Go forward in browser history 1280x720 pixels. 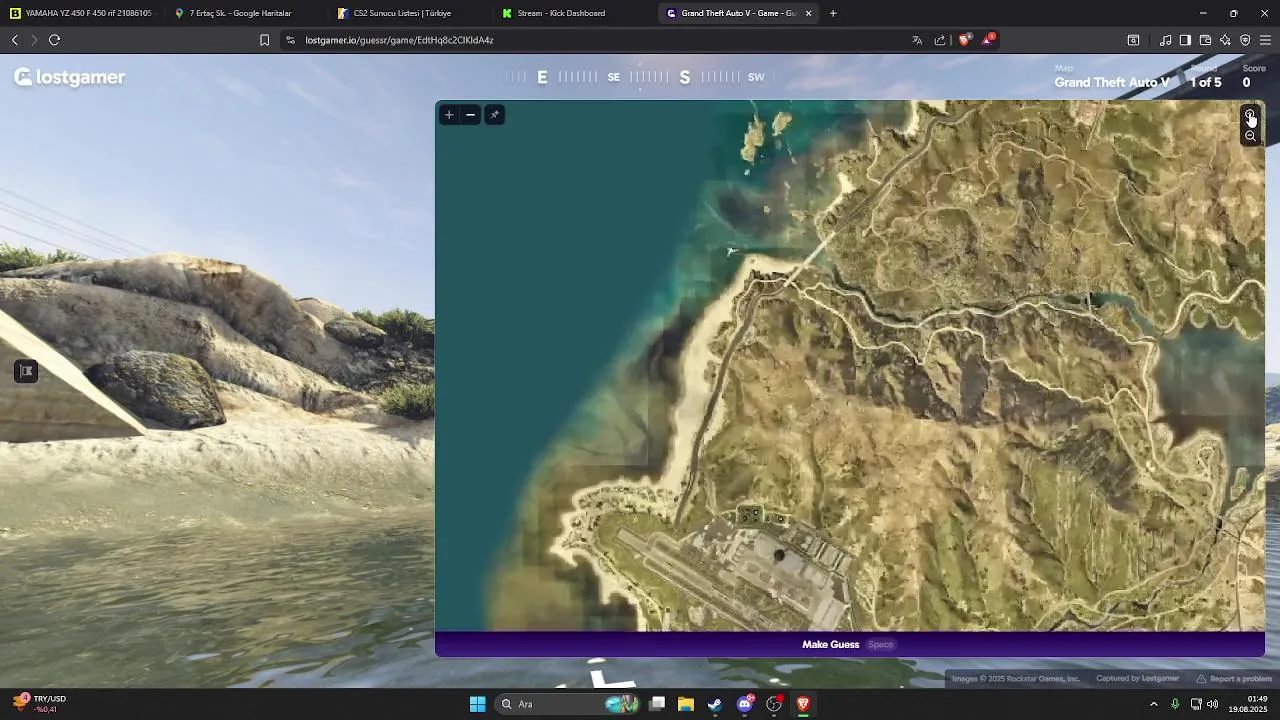[34, 40]
